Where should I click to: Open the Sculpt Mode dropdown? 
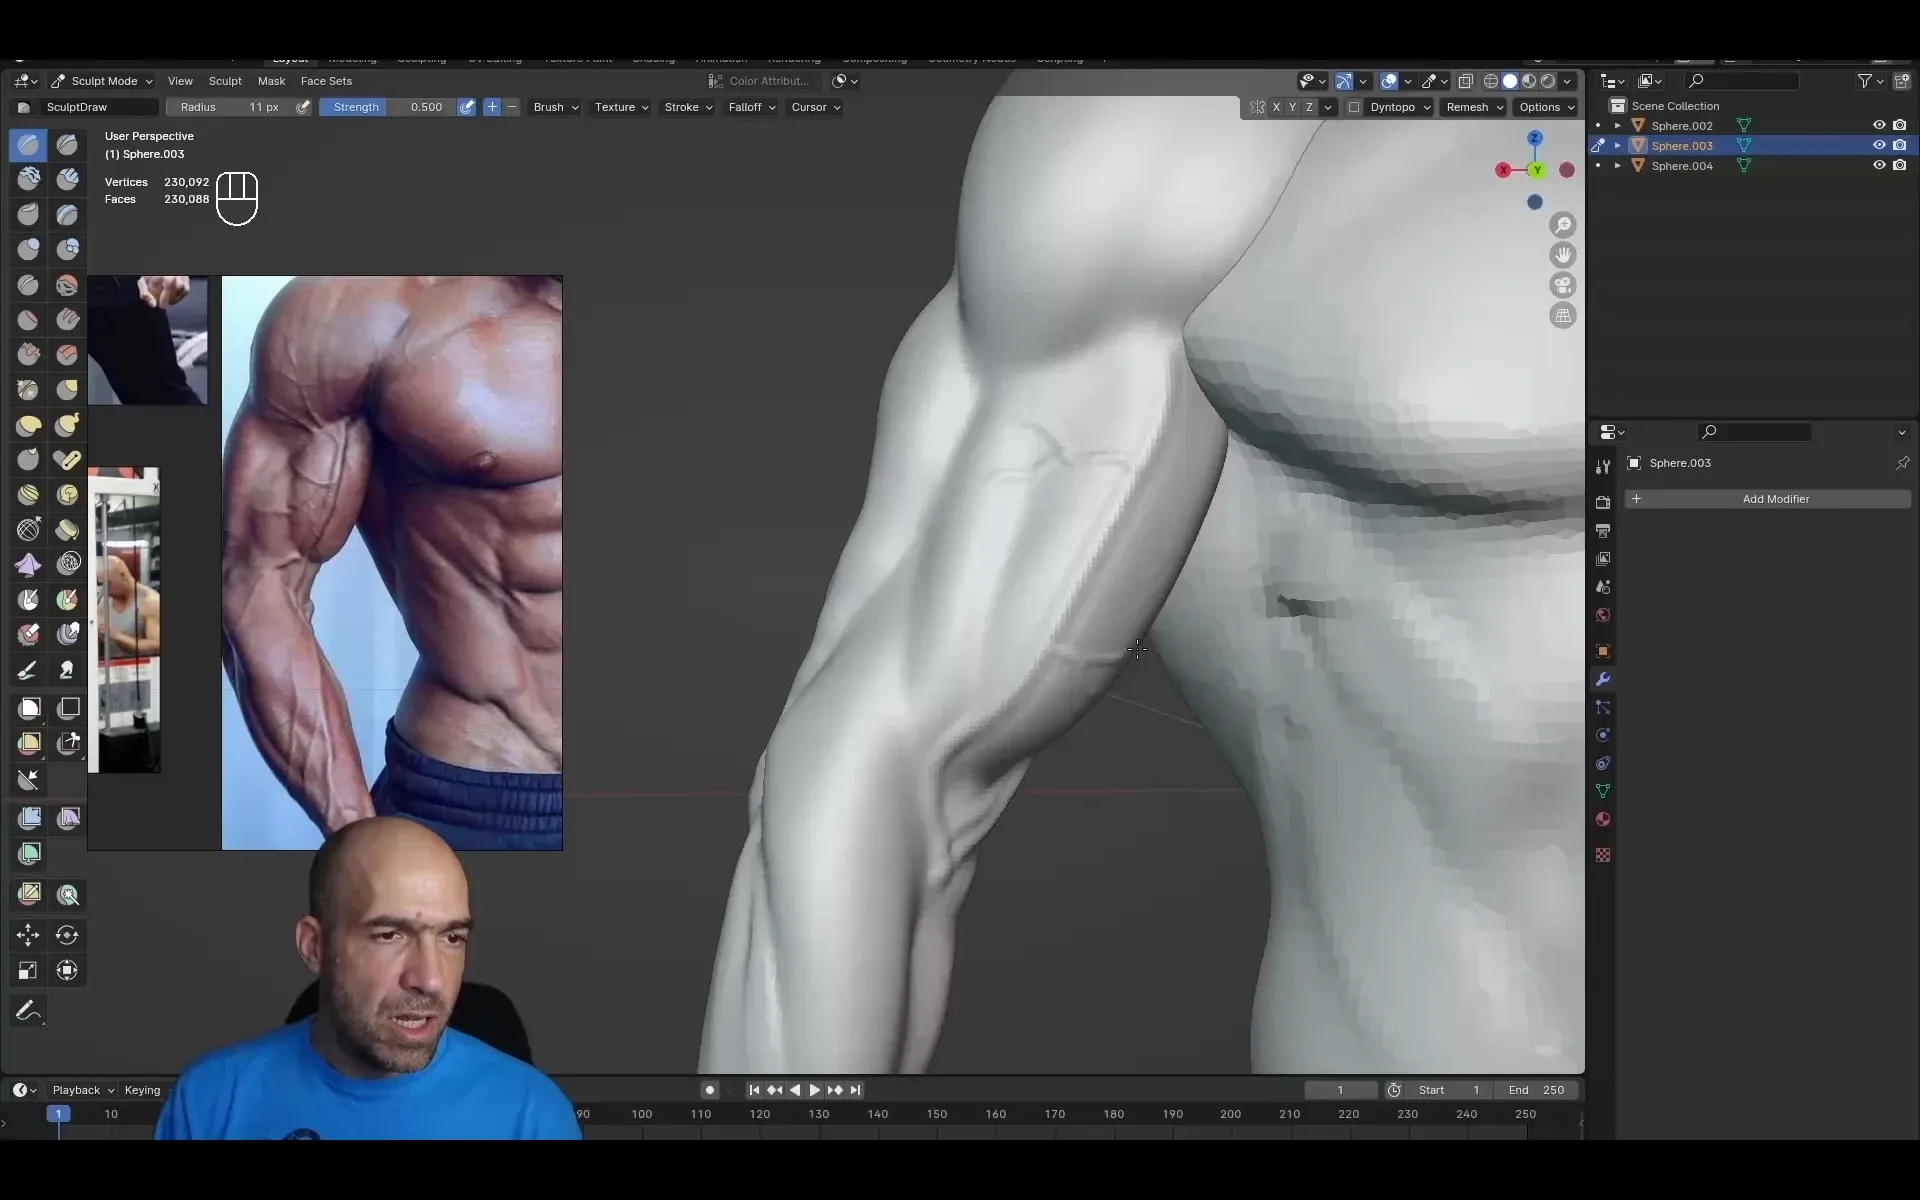point(102,81)
